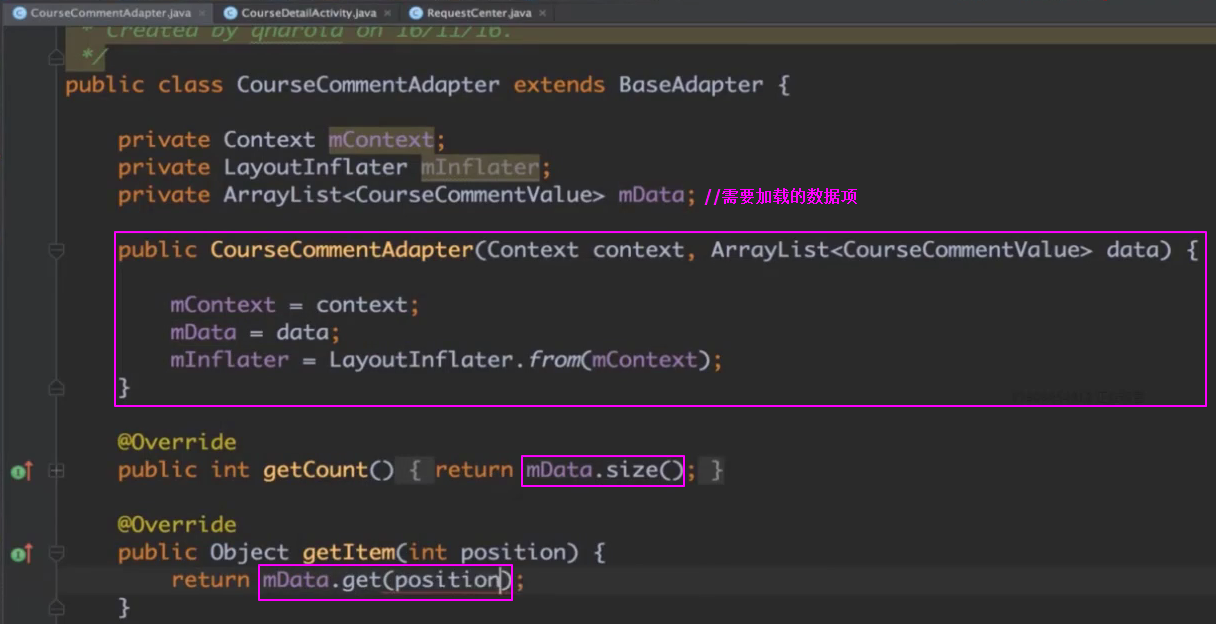Click the getCount override gutter icon
The height and width of the screenshot is (624, 1216).
(x=20, y=471)
